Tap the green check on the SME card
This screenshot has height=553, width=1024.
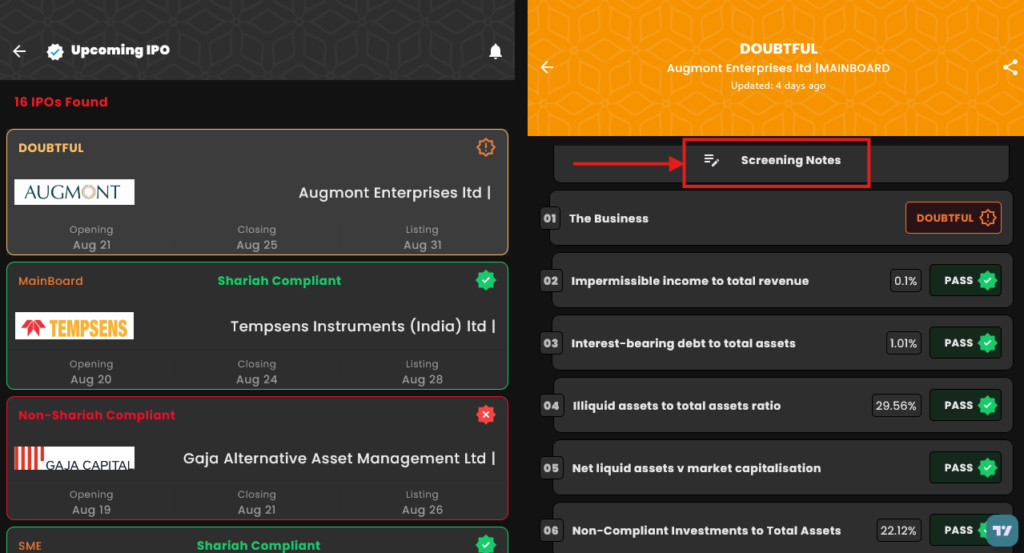485,544
